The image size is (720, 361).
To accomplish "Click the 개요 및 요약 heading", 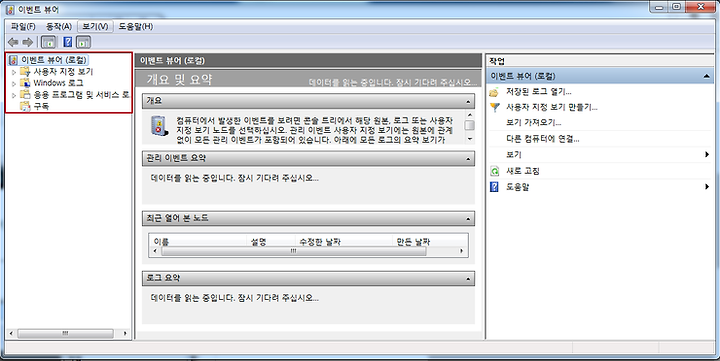I will click(179, 79).
